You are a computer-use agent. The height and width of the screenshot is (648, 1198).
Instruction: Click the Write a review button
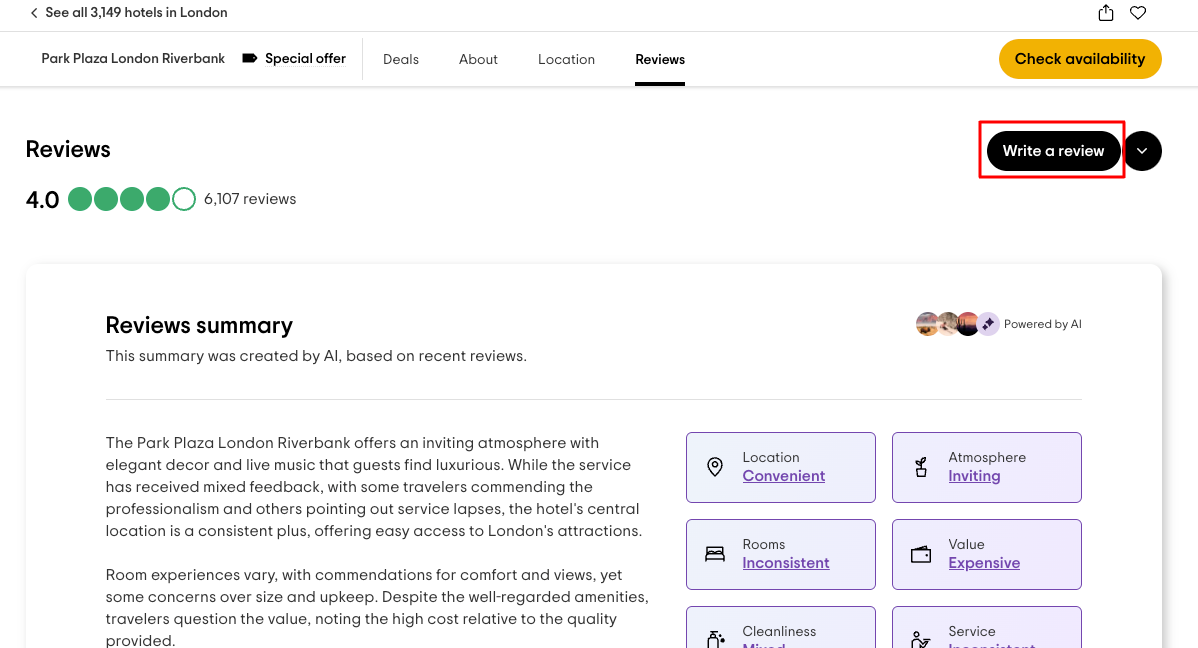pos(1053,151)
